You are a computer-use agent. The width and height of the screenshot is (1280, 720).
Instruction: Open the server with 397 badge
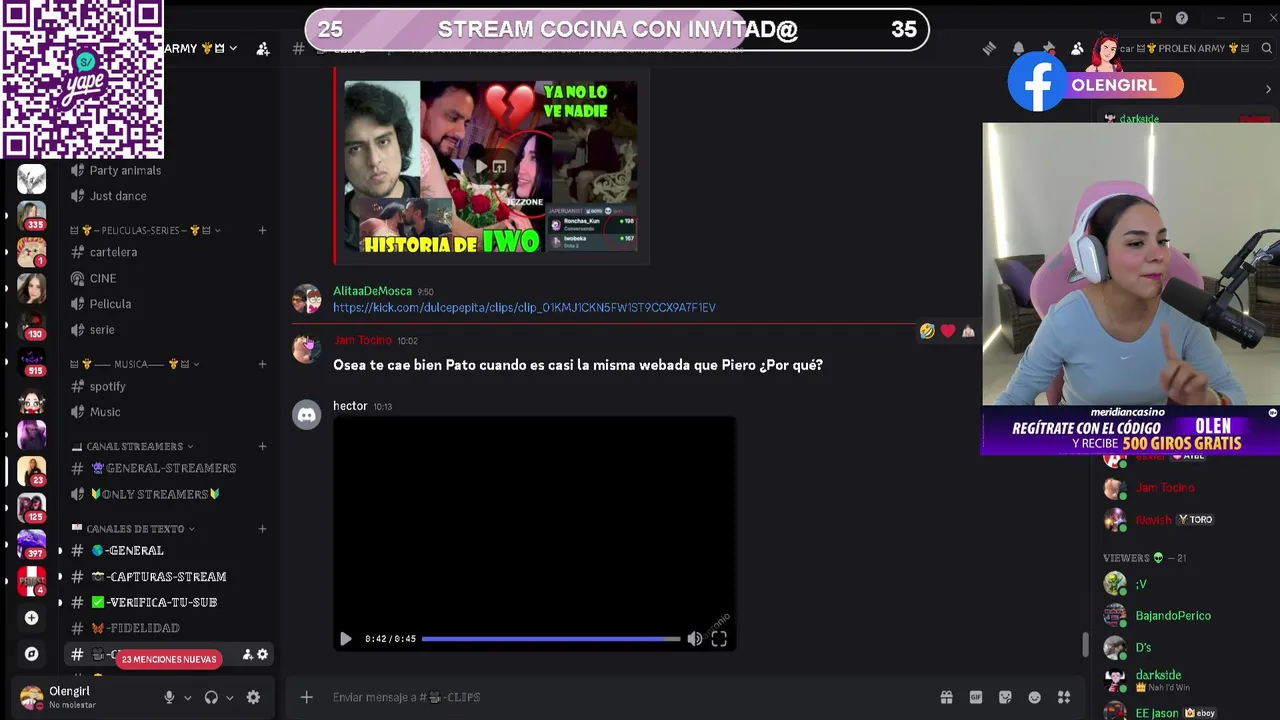[x=31, y=545]
